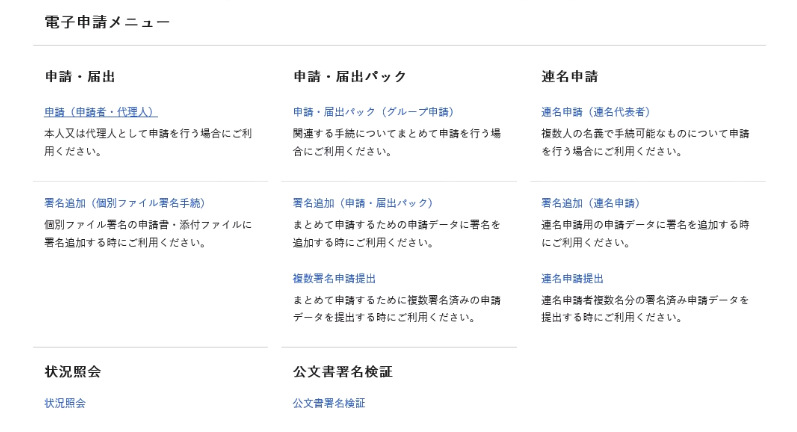Click 申請・届出パック（グループ申請） link
This screenshot has width=797, height=432.
(x=373, y=112)
